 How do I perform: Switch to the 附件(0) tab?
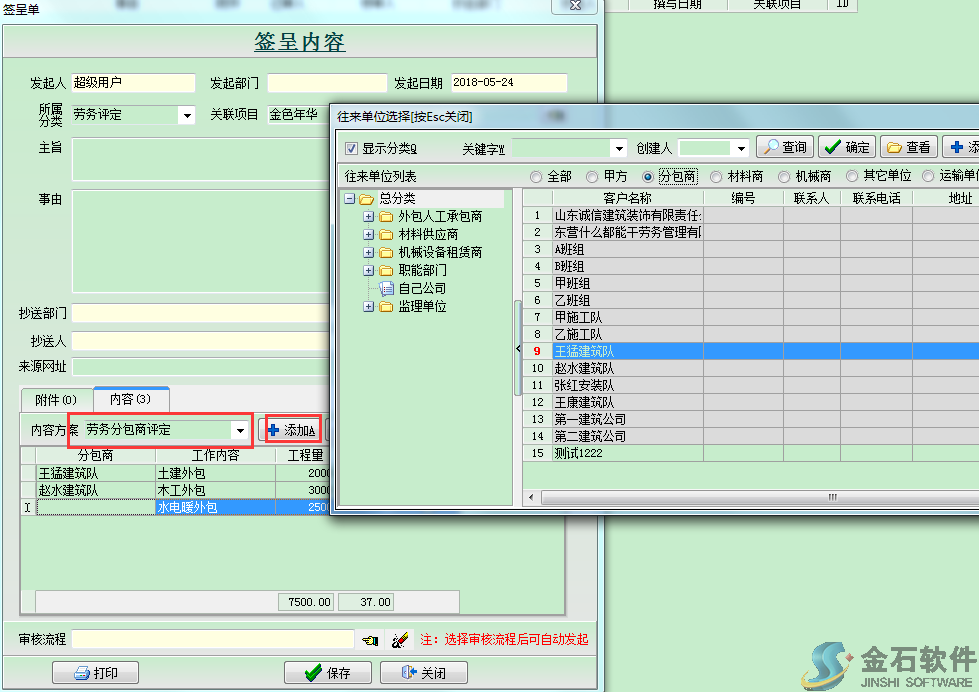56,398
